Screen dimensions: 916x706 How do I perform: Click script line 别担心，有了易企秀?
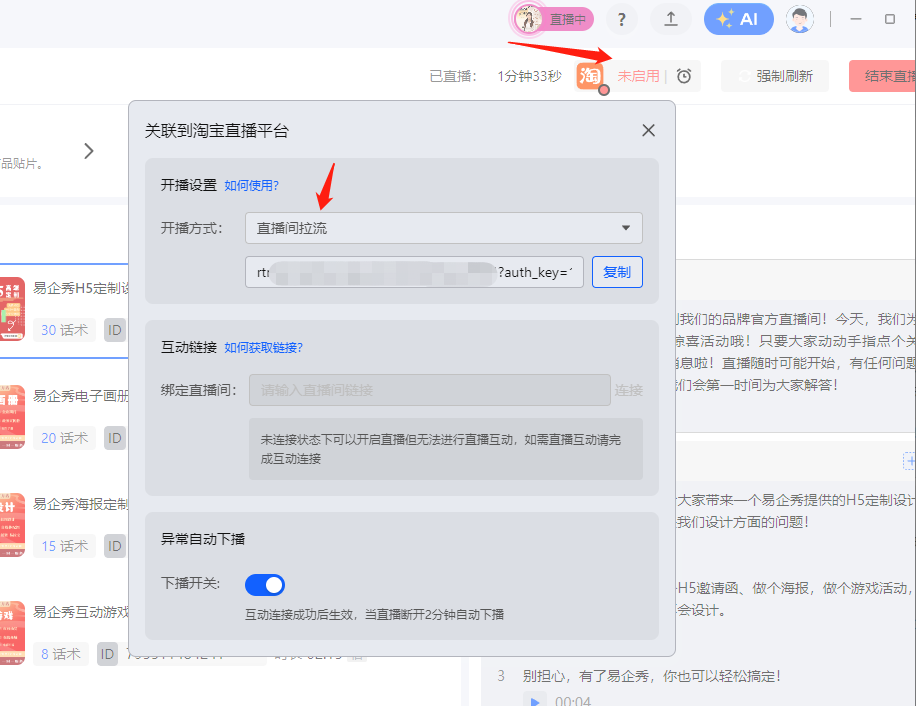[651, 676]
